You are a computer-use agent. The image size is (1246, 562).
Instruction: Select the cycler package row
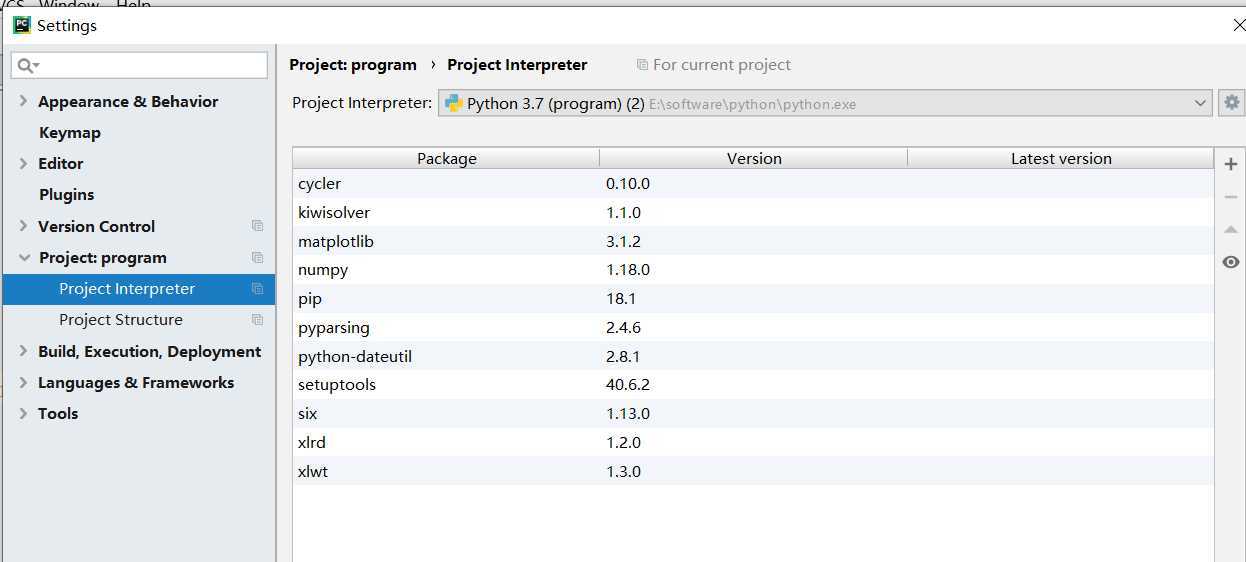(x=753, y=184)
